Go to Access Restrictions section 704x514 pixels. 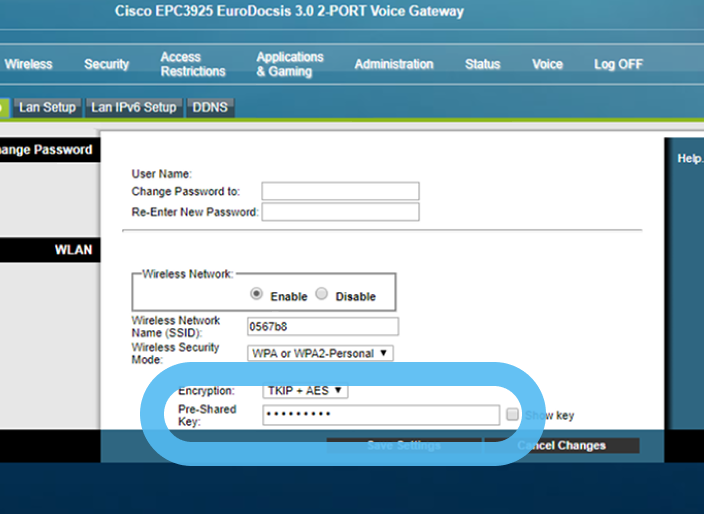(x=193, y=64)
